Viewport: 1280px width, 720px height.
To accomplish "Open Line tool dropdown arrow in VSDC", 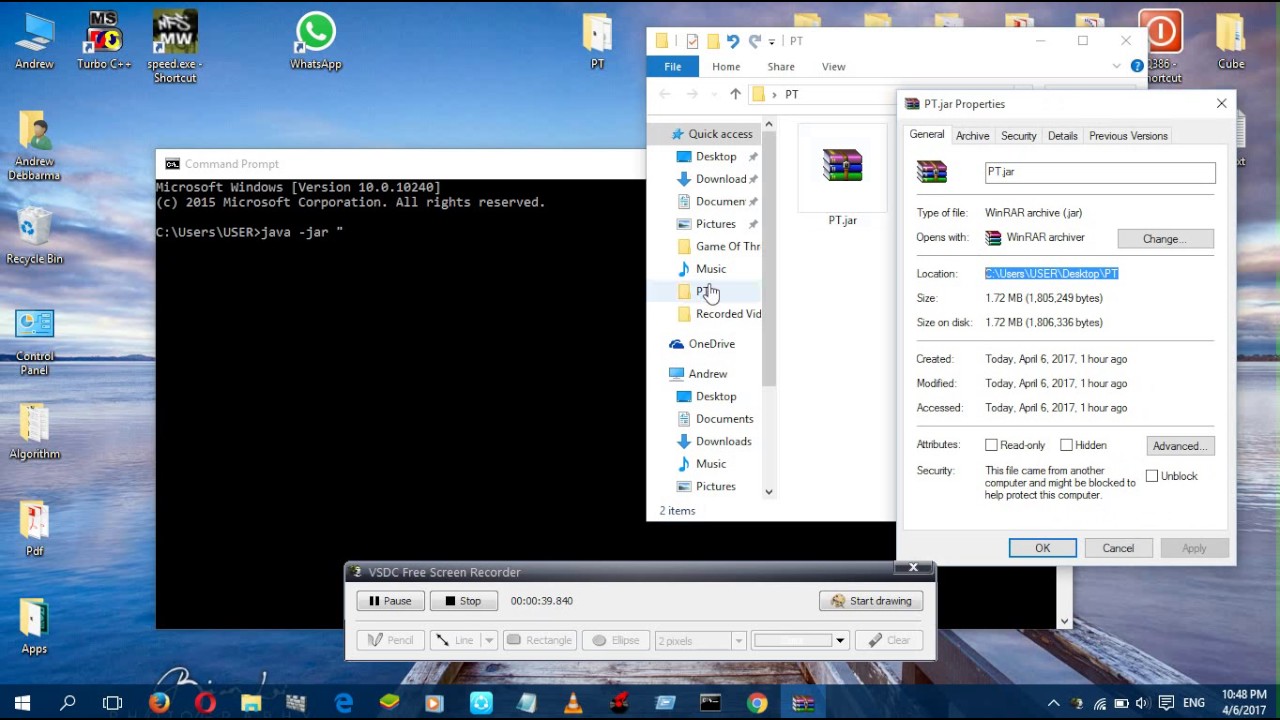I will [489, 640].
